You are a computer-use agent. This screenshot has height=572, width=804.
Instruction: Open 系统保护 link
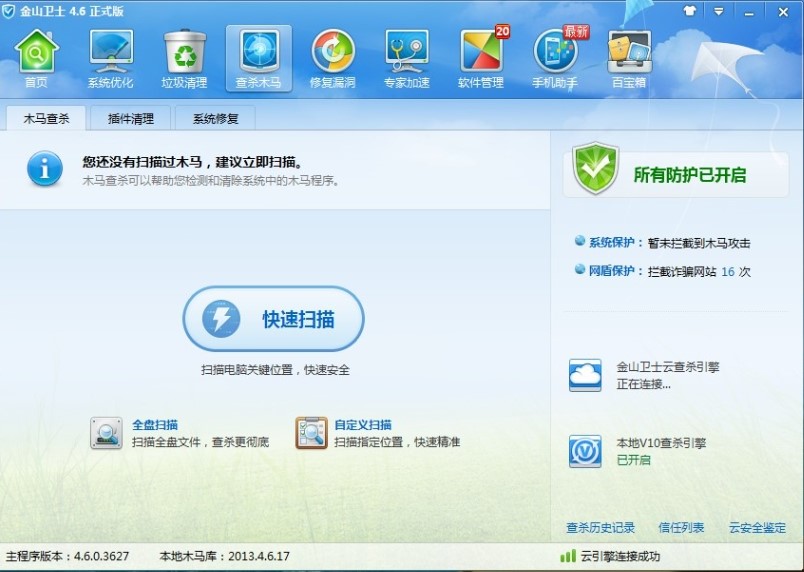(x=611, y=242)
